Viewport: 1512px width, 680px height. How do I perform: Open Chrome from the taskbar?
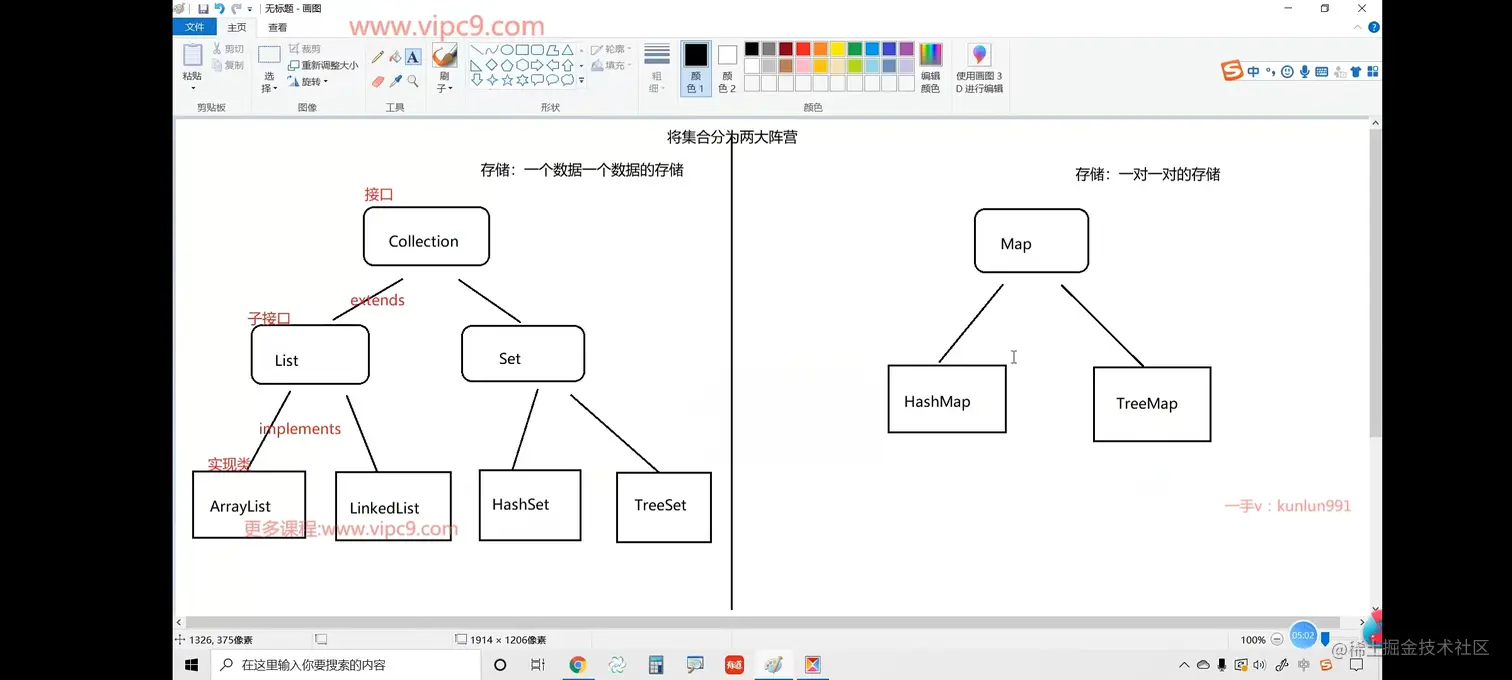click(x=577, y=664)
